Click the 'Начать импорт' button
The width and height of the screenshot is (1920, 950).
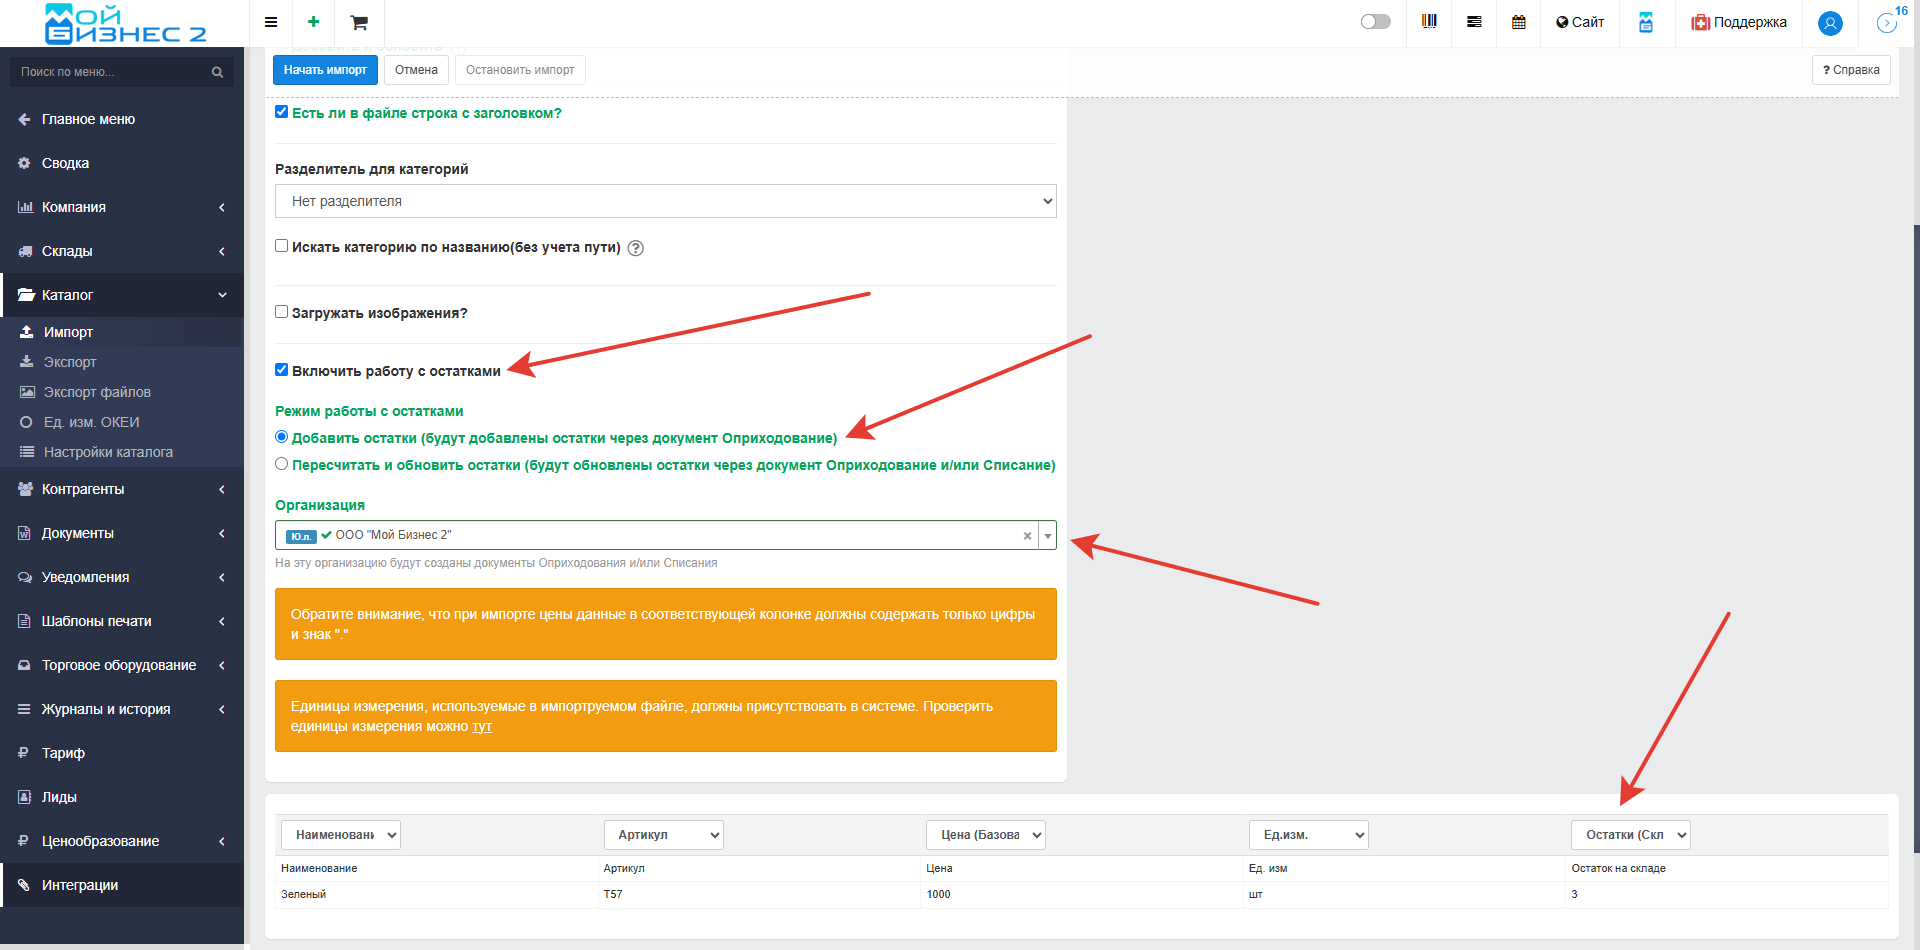[x=325, y=70]
